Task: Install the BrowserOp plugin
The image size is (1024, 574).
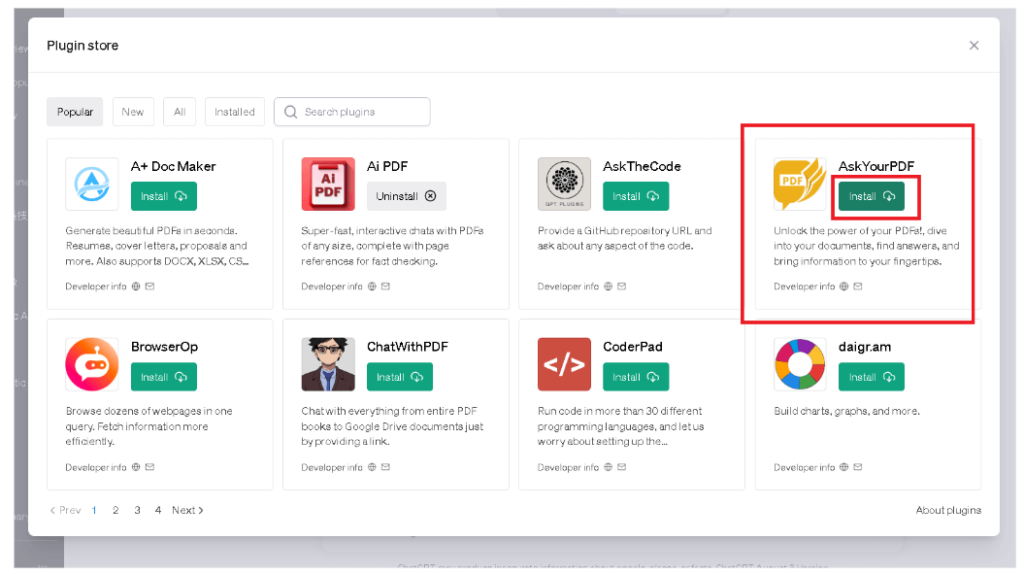Action: point(164,377)
